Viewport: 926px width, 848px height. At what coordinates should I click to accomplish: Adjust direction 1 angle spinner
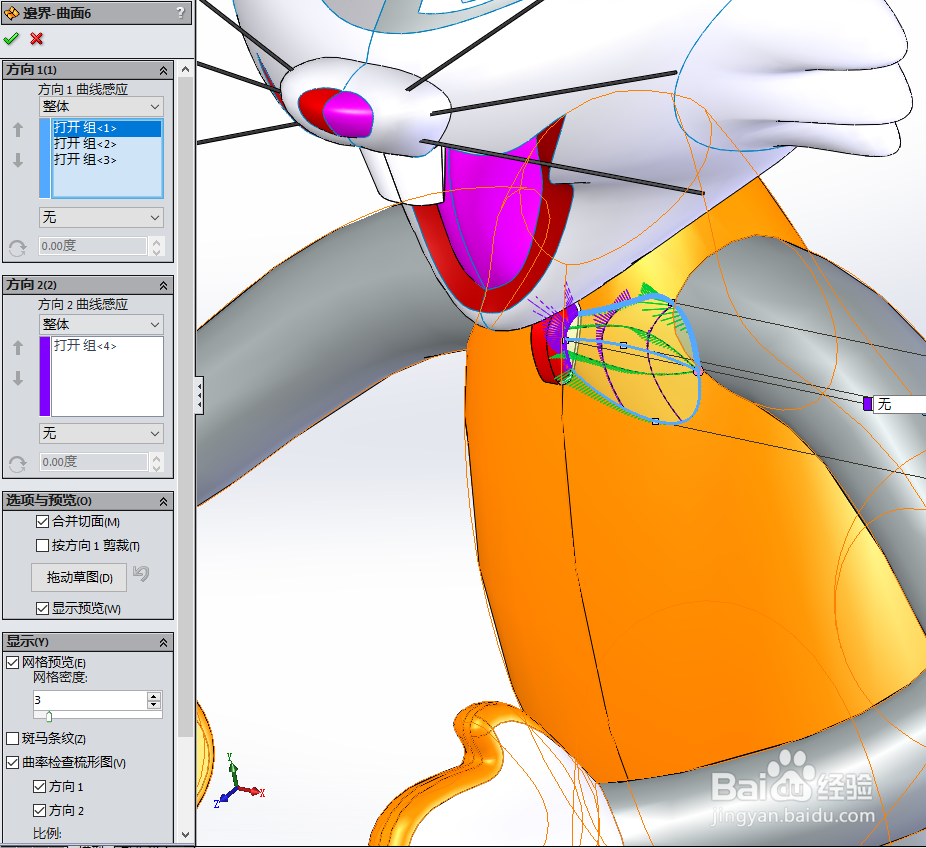pyautogui.click(x=156, y=246)
